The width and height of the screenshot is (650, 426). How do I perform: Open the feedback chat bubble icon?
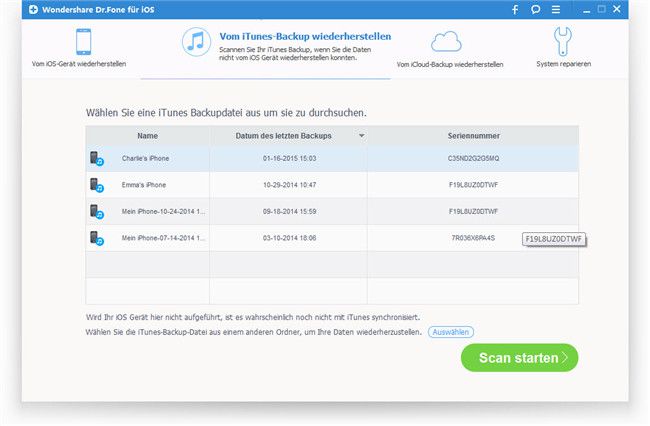pos(536,10)
